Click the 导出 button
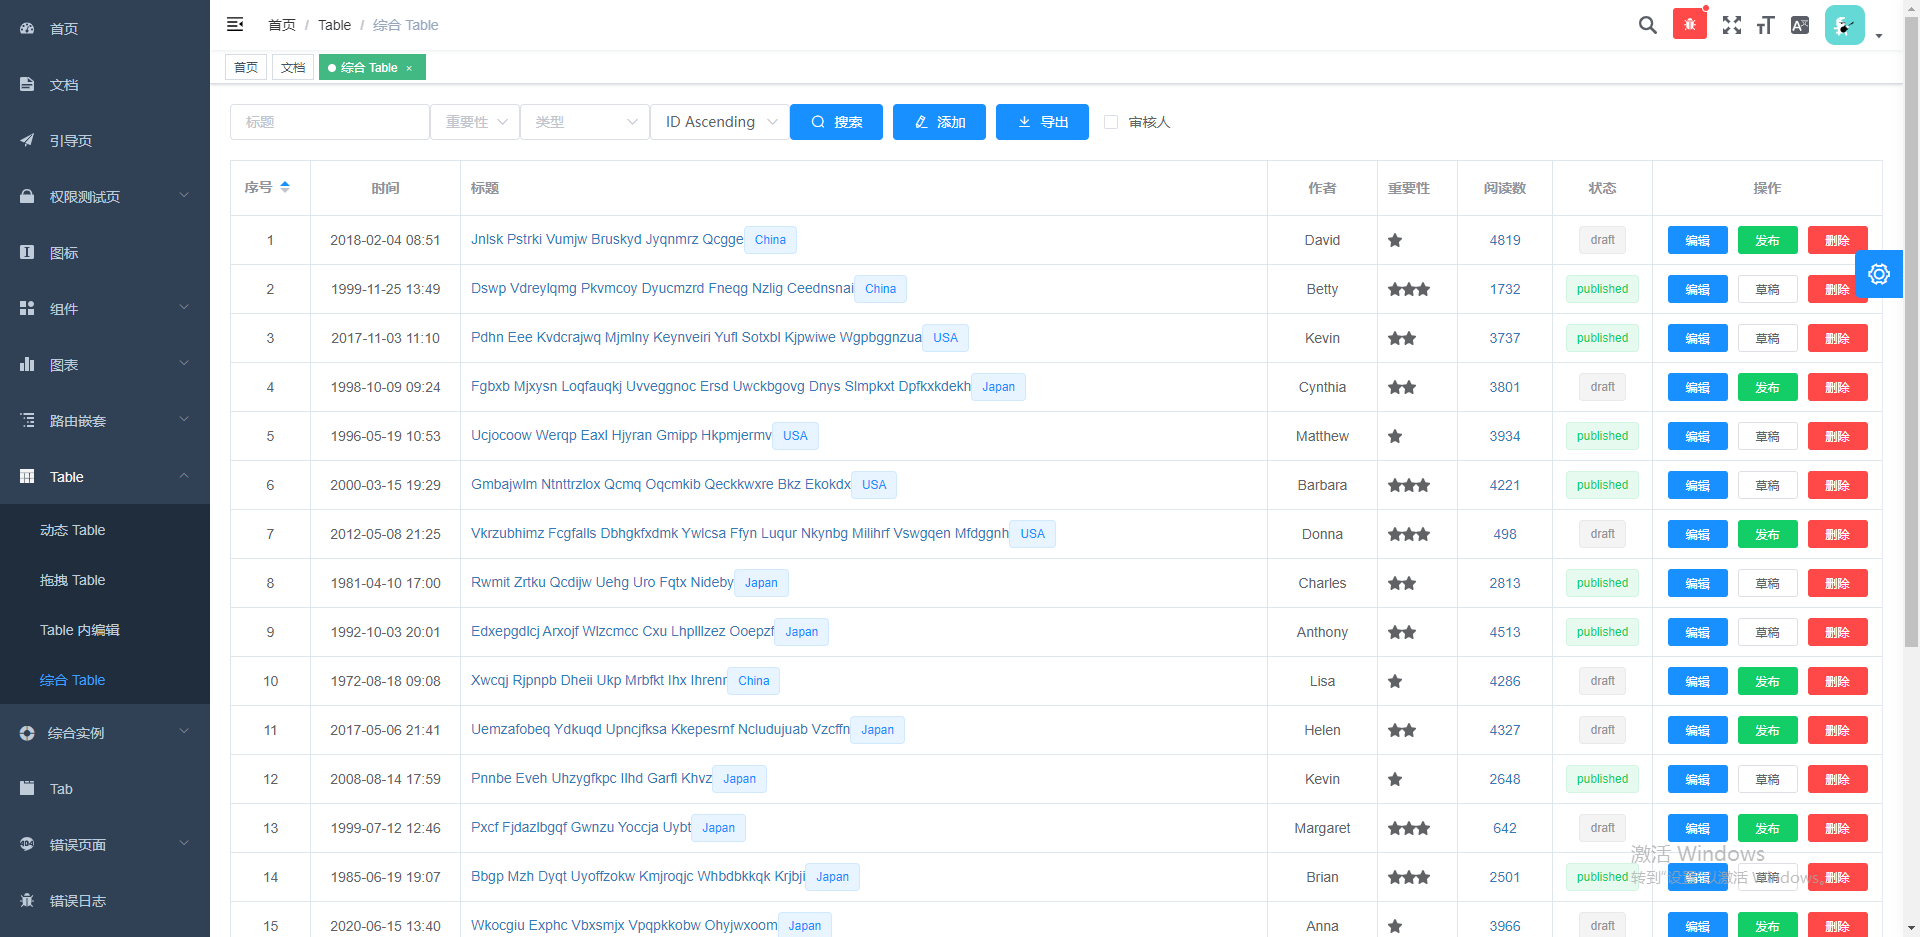 pos(1042,122)
